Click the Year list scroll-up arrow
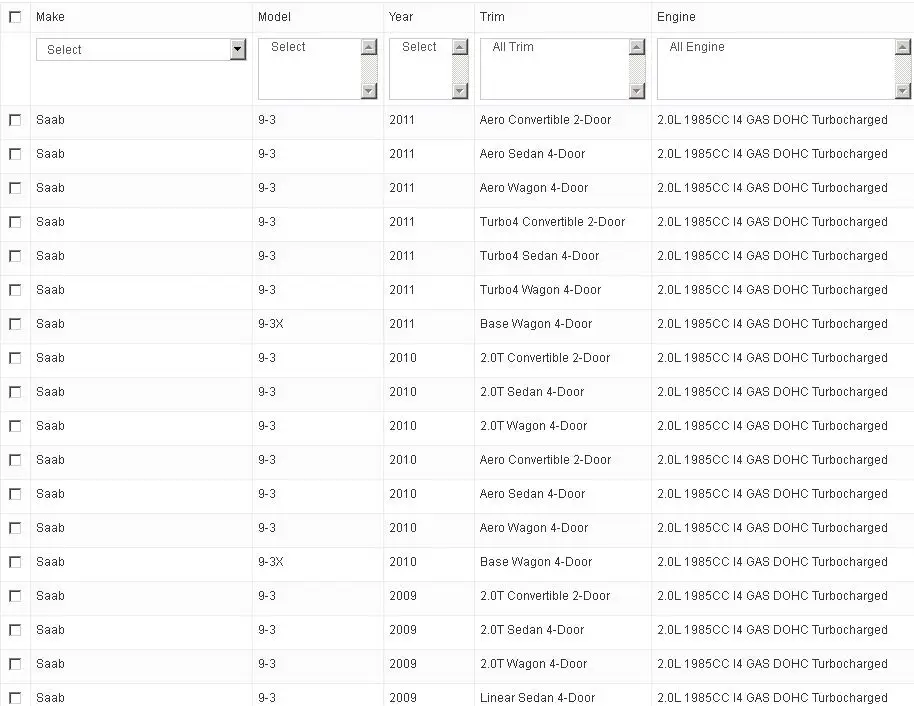The width and height of the screenshot is (914, 706). (460, 47)
